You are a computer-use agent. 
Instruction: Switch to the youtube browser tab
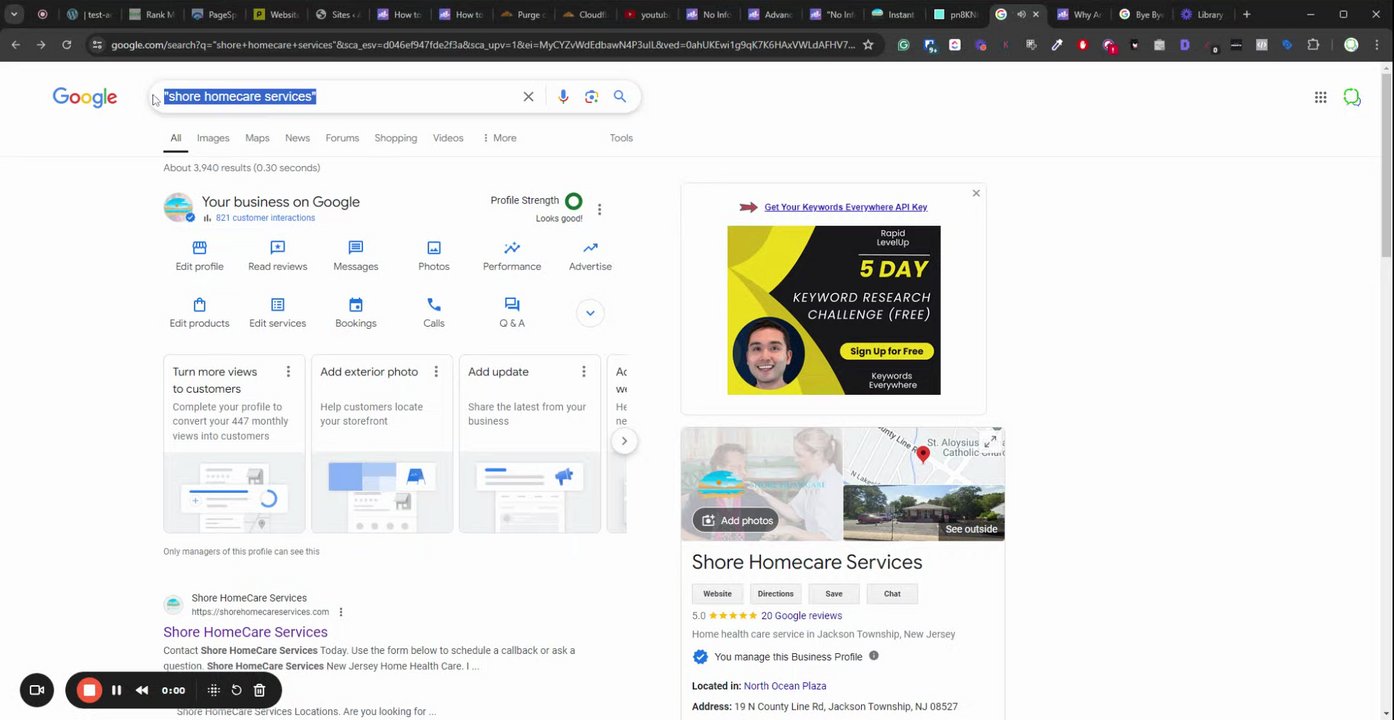tap(645, 14)
